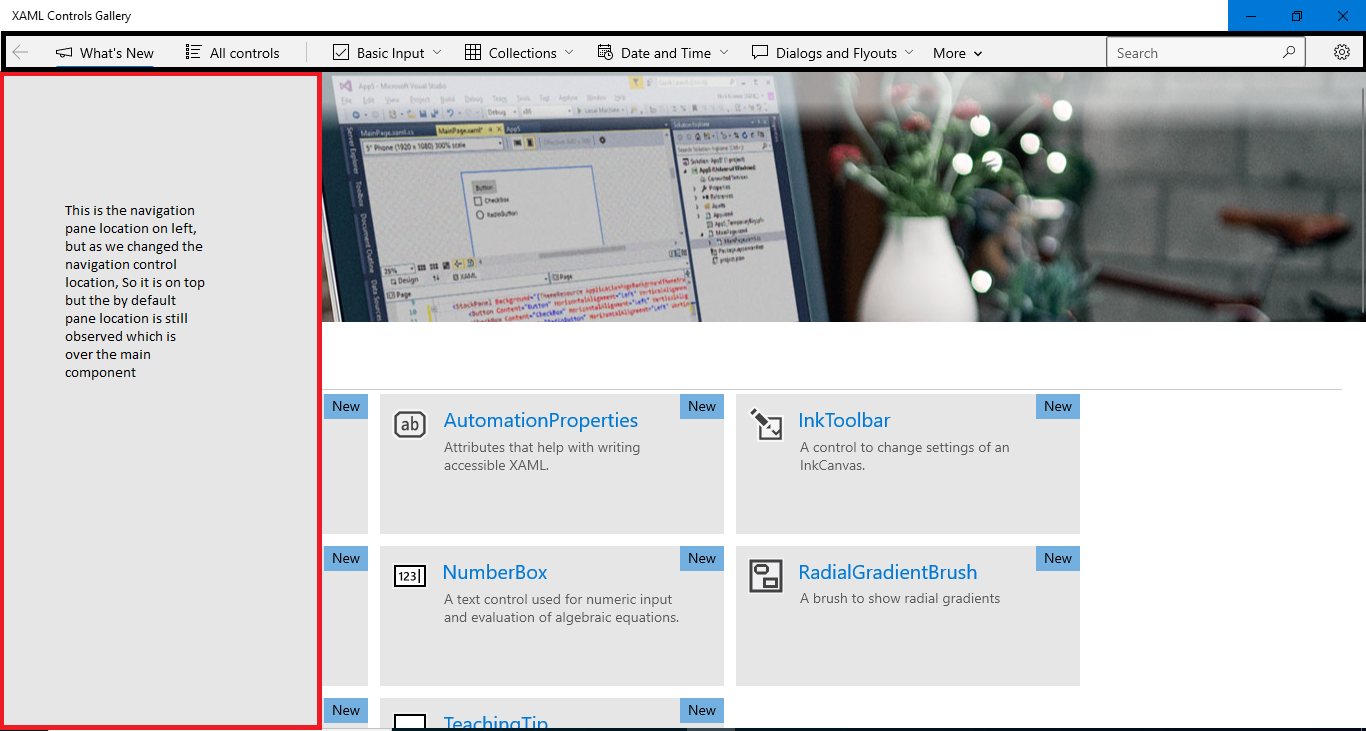Click the TeachingTip card icon
Viewport: 1366px width, 731px height.
tap(410, 722)
